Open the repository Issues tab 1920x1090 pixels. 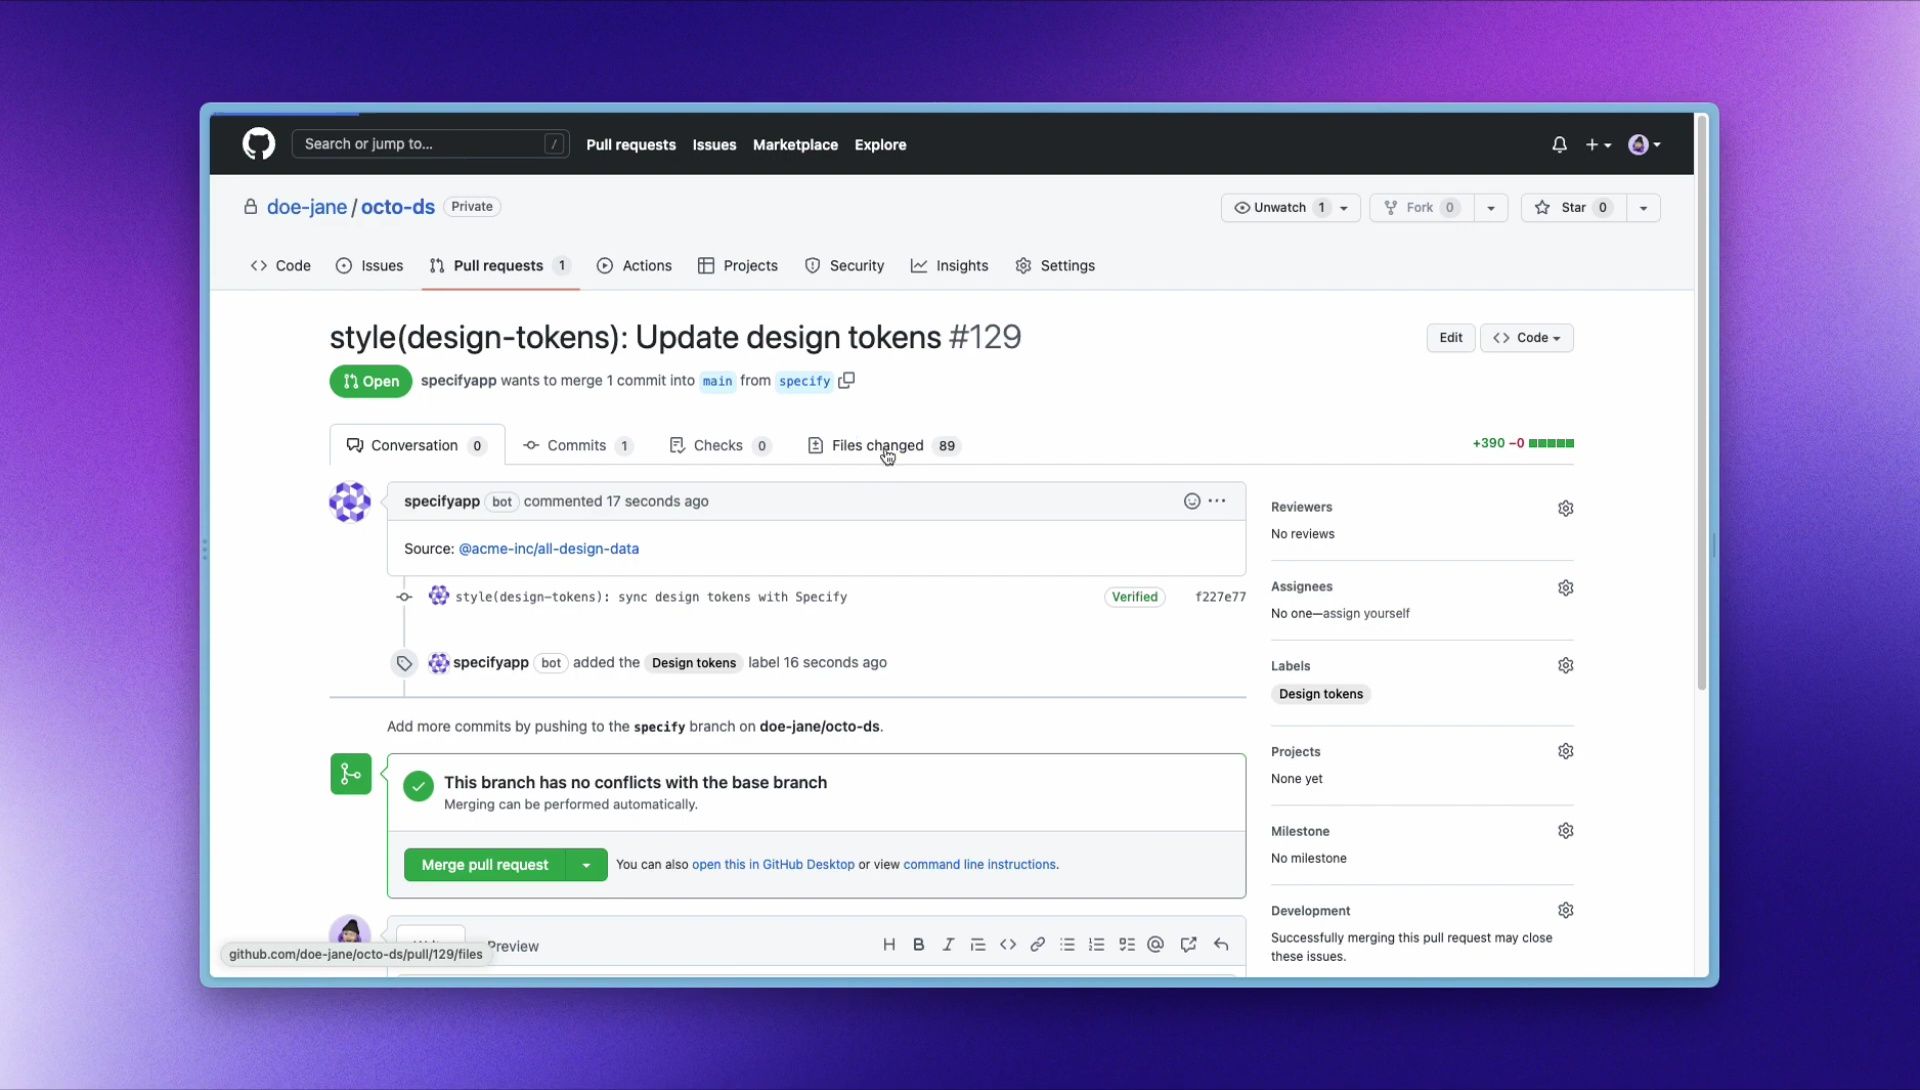point(370,266)
